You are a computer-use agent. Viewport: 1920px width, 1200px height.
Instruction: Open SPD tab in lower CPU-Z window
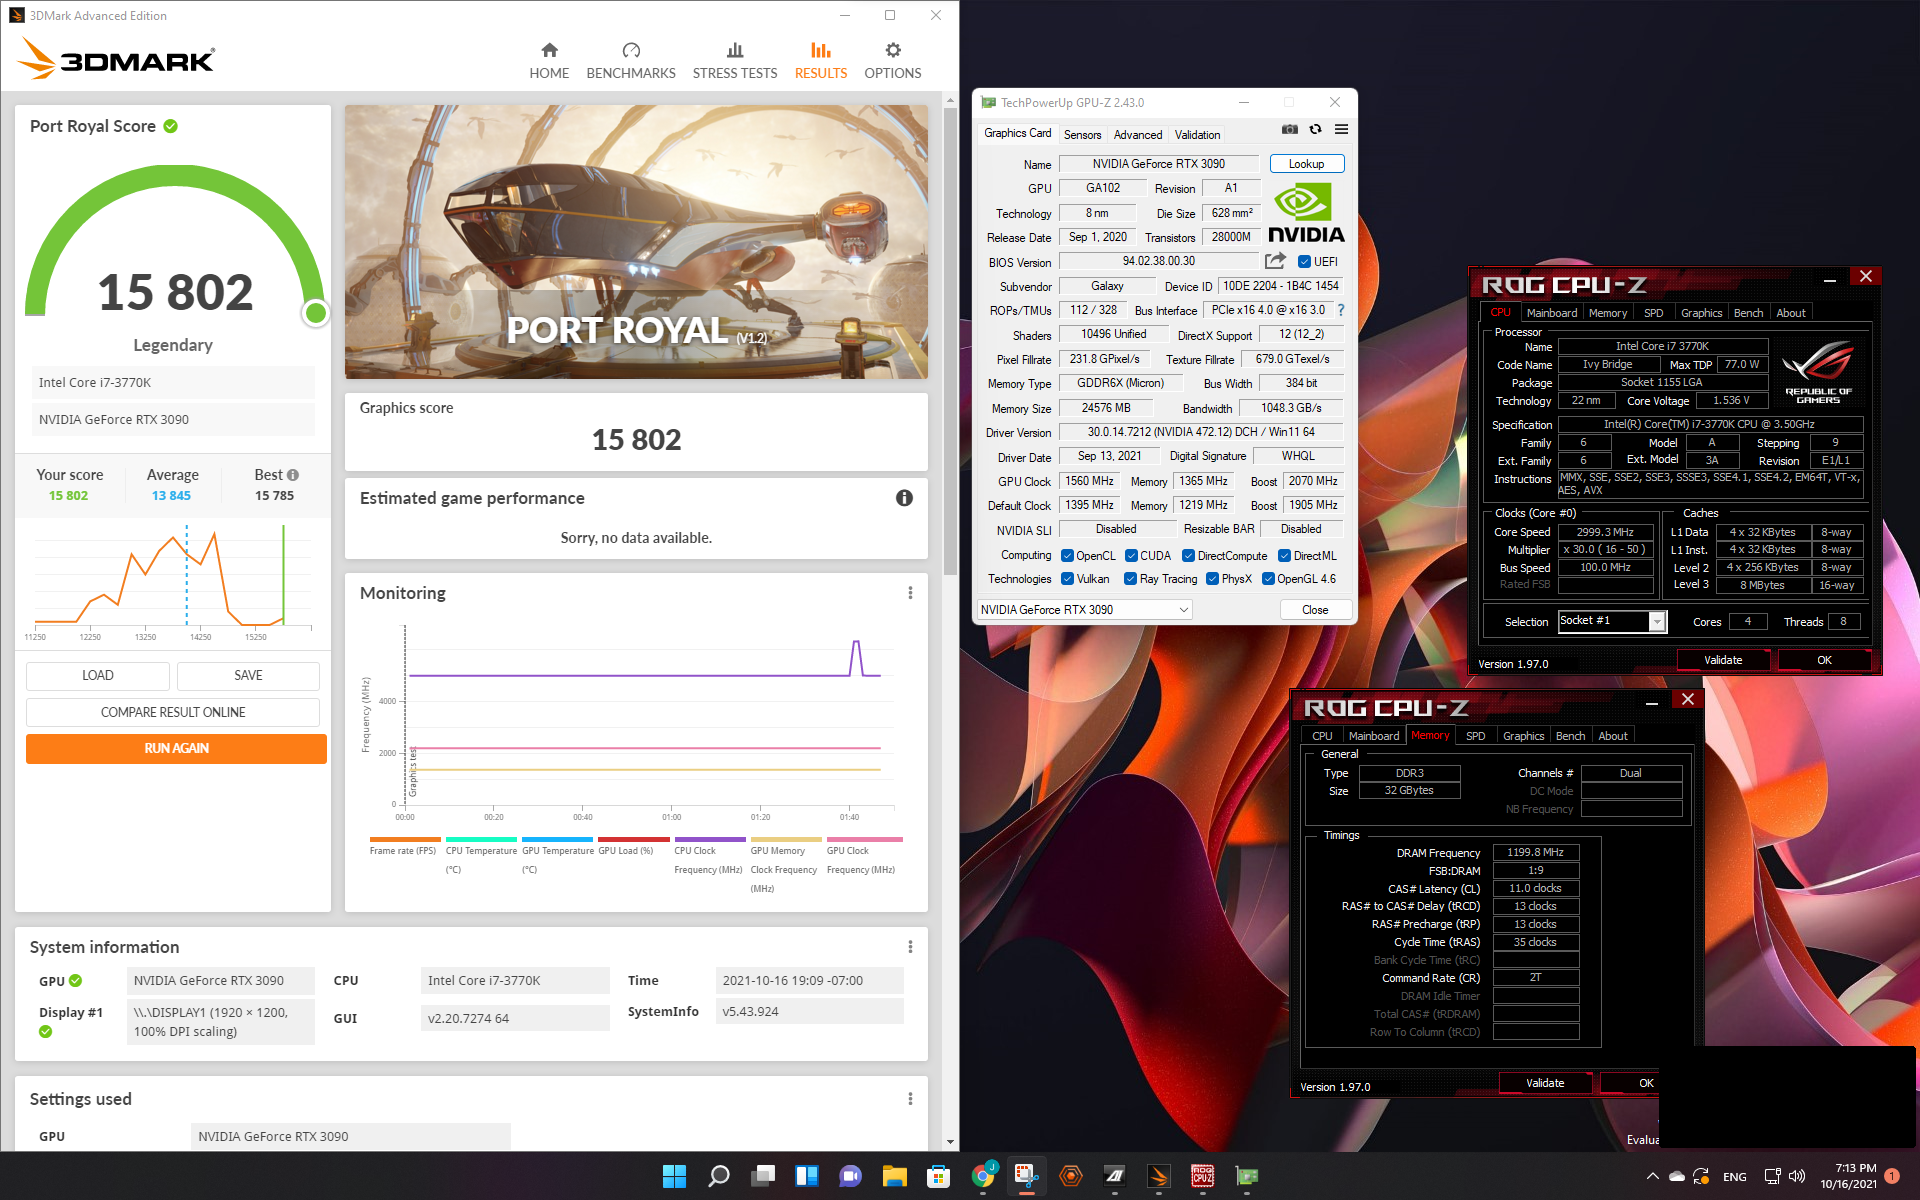pyautogui.click(x=1475, y=736)
